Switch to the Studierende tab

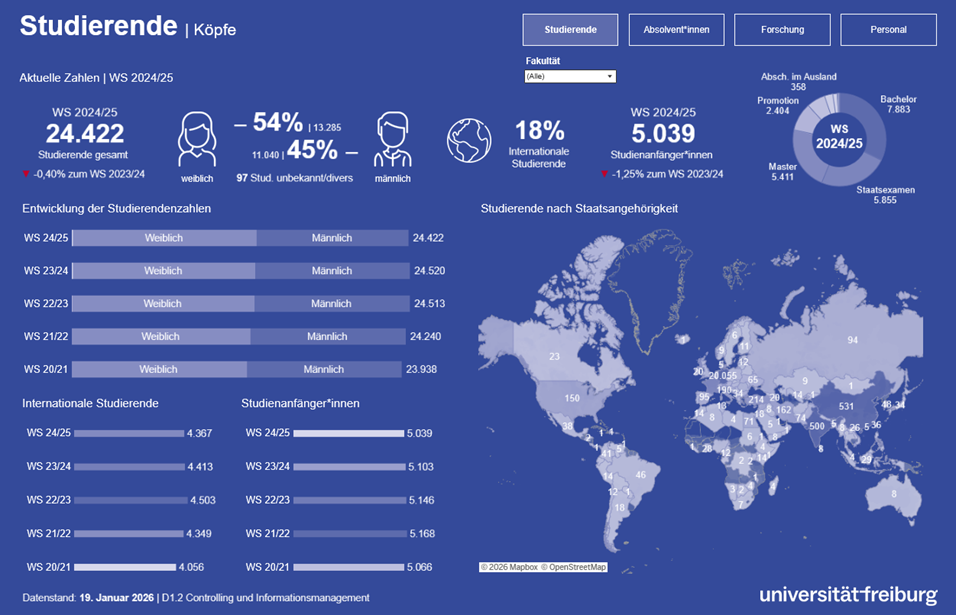(570, 30)
